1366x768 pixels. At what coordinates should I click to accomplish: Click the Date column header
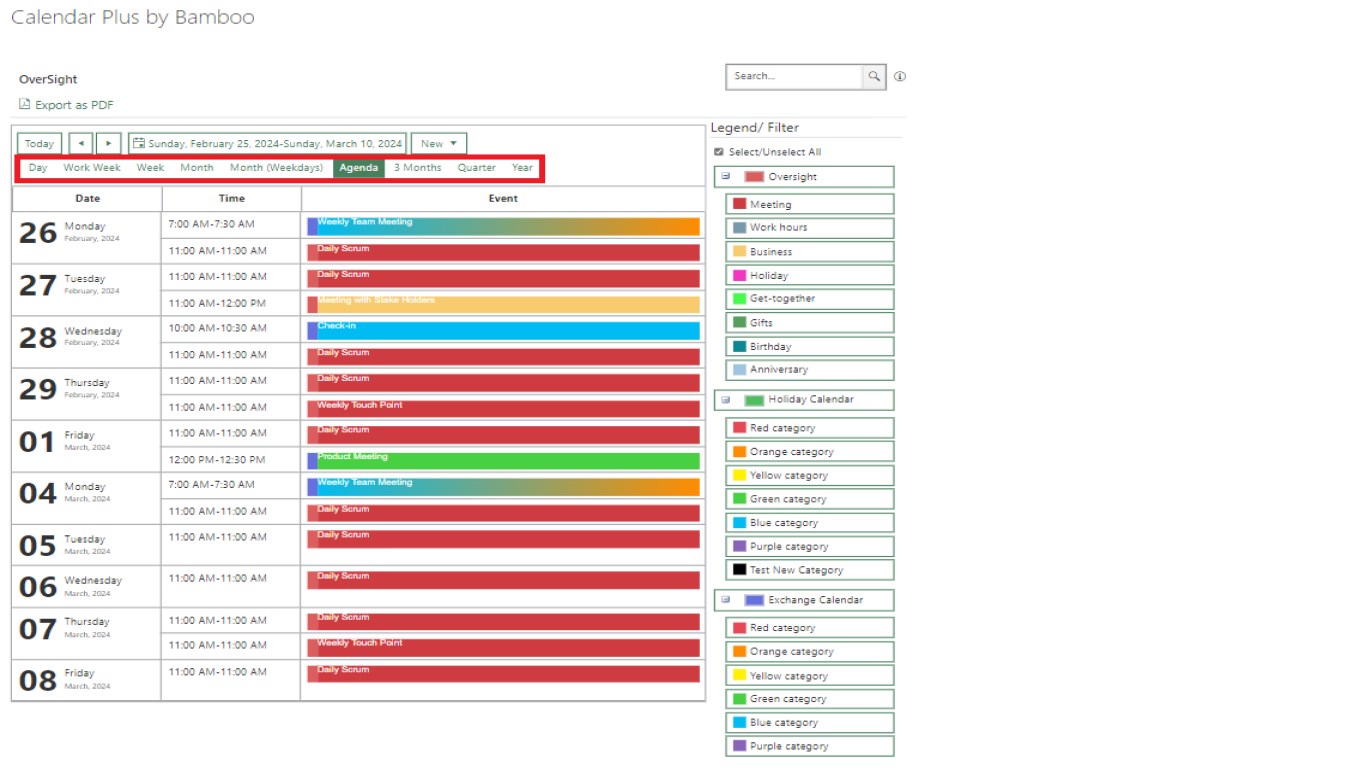click(x=87, y=198)
